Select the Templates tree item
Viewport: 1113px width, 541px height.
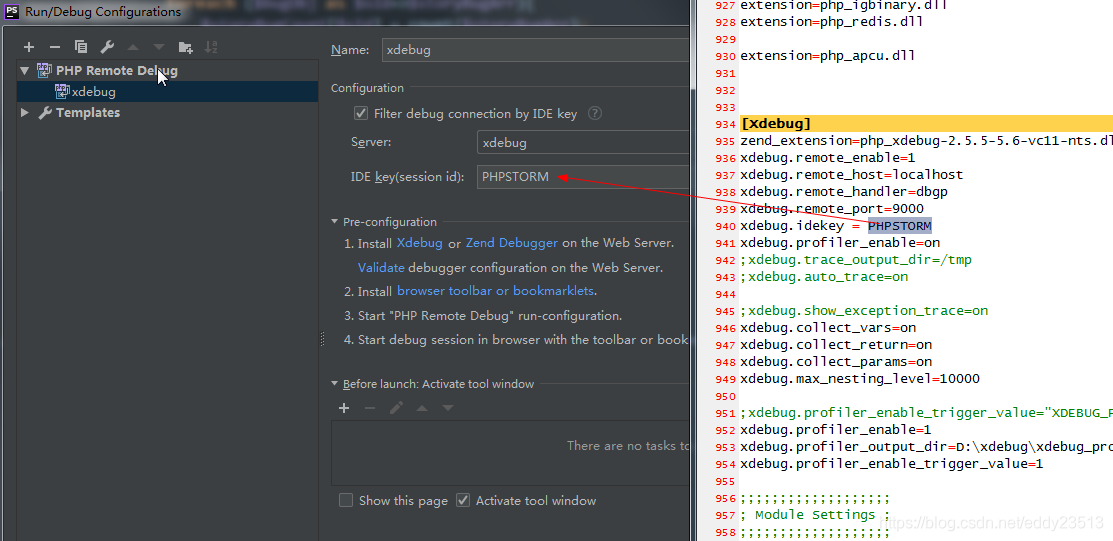[88, 113]
